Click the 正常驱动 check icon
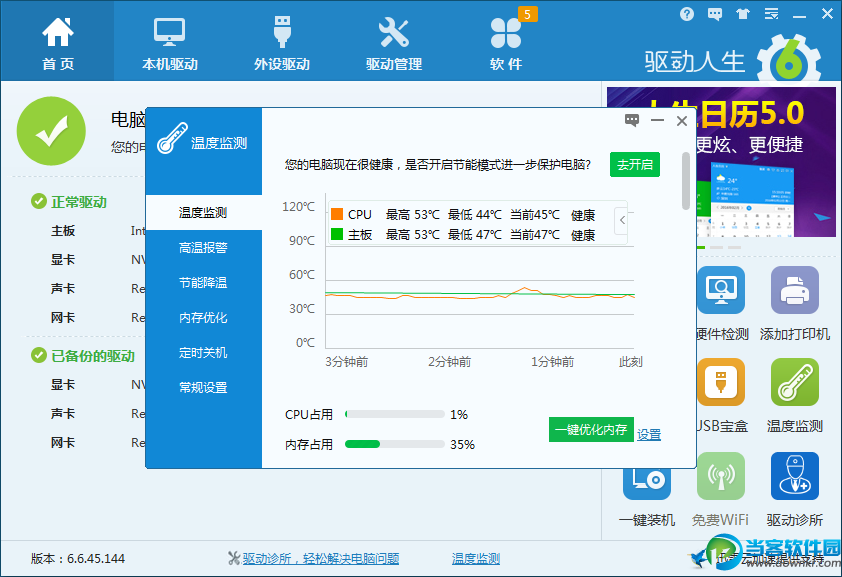Image resolution: width=842 pixels, height=577 pixels. pyautogui.click(x=39, y=202)
